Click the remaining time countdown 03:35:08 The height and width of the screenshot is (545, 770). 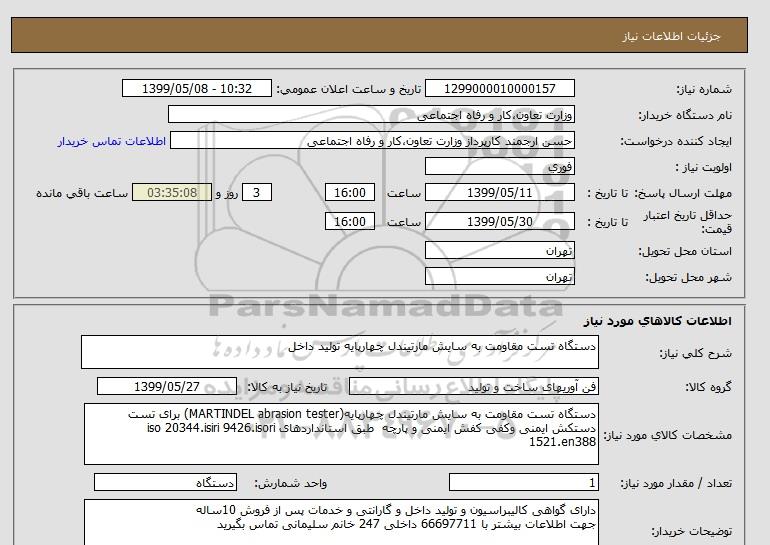[x=172, y=192]
